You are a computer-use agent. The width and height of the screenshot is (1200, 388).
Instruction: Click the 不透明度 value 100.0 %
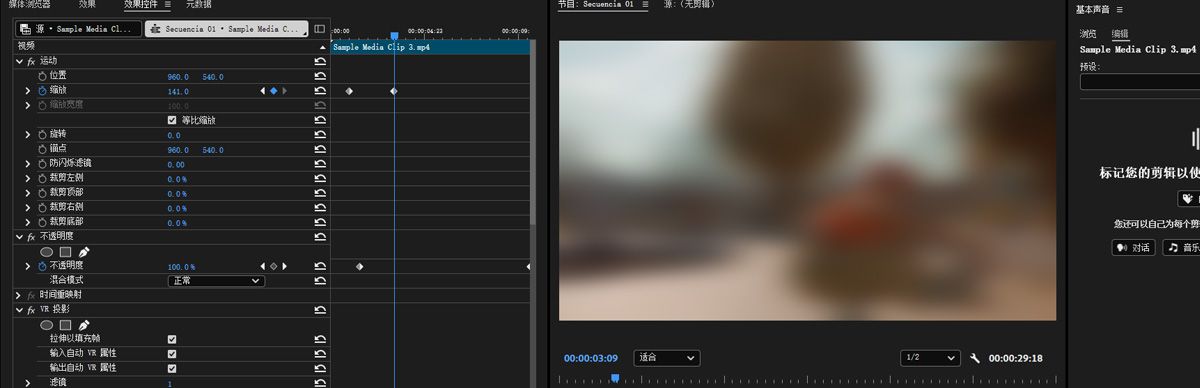coord(182,267)
